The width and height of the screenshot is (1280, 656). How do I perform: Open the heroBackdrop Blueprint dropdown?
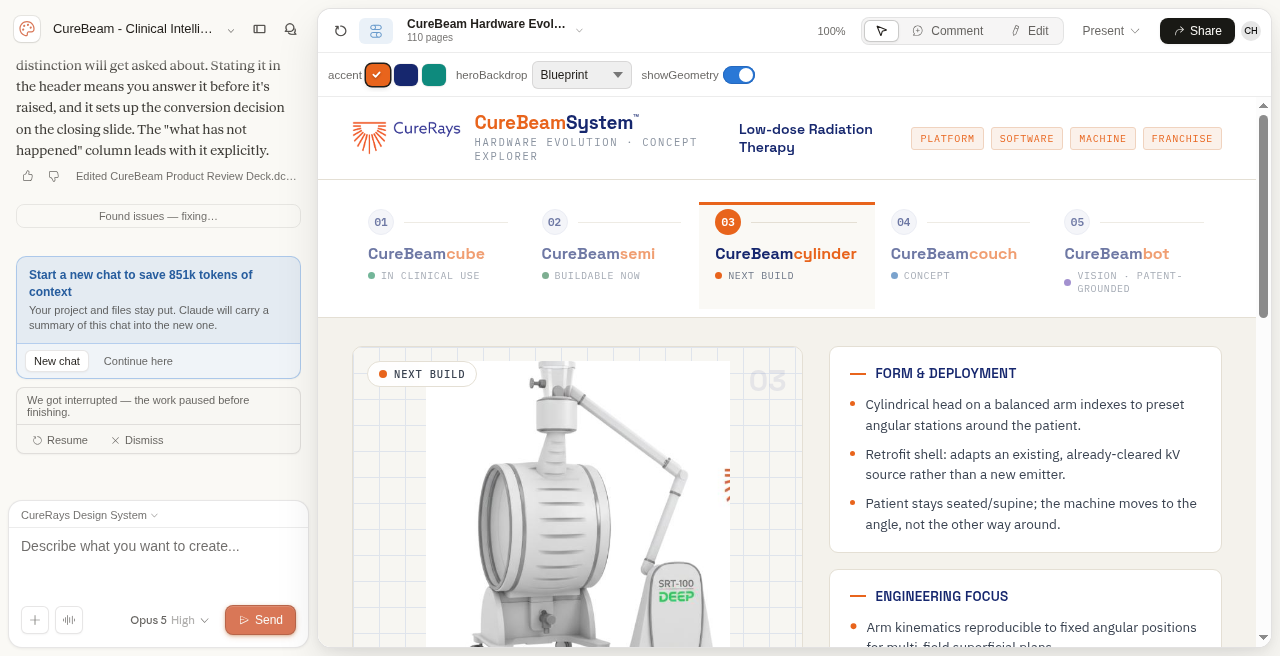(582, 75)
